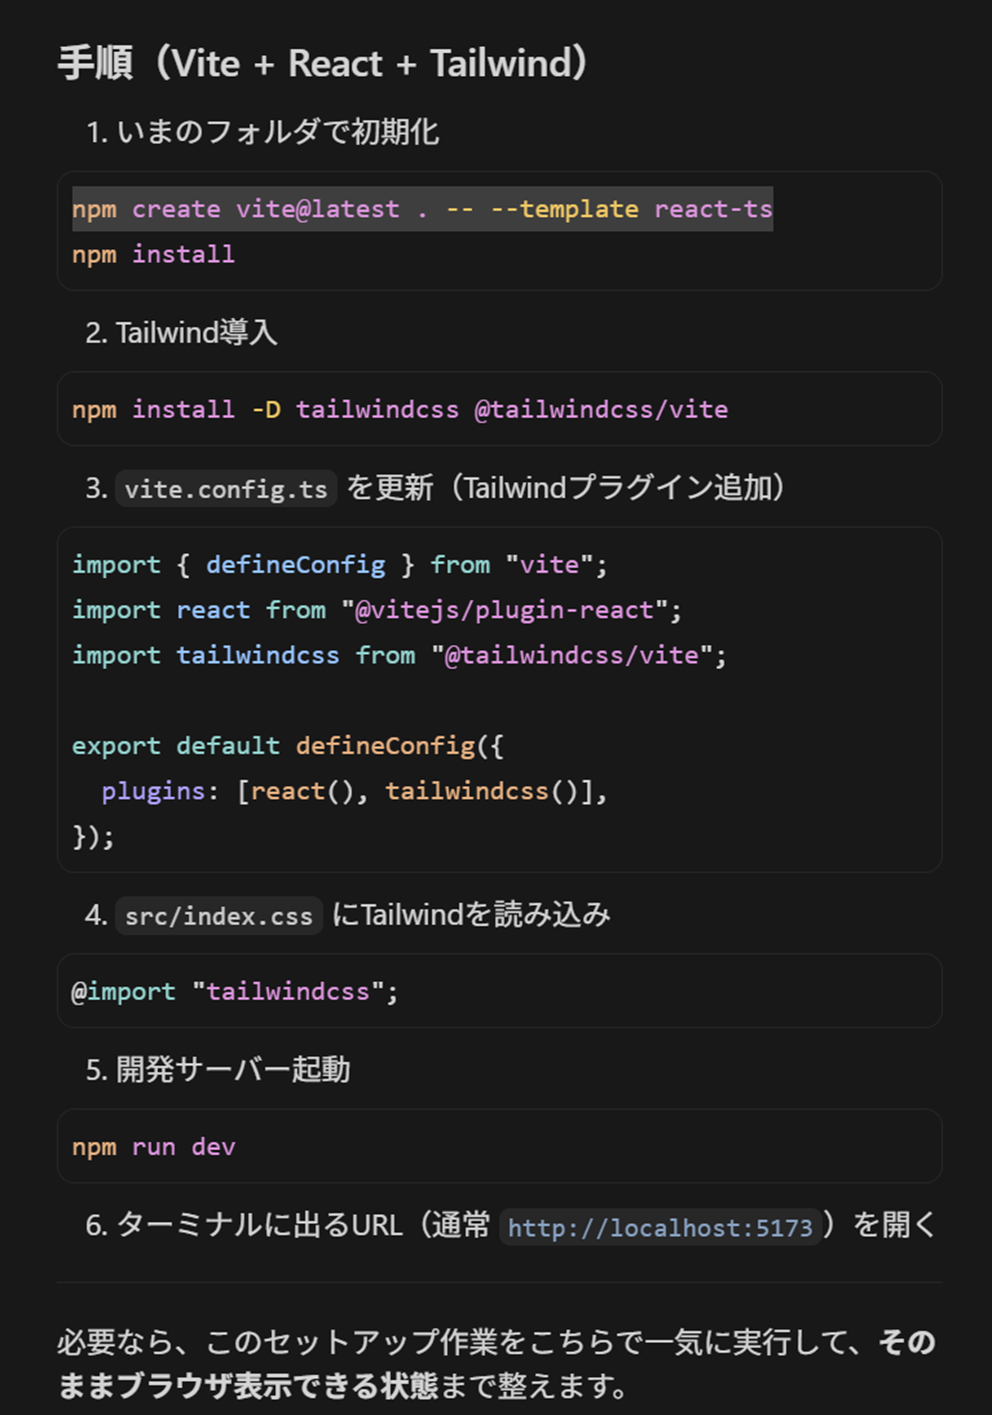Click step 2 text Tailwind導入
The image size is (992, 1415).
[x=196, y=333]
